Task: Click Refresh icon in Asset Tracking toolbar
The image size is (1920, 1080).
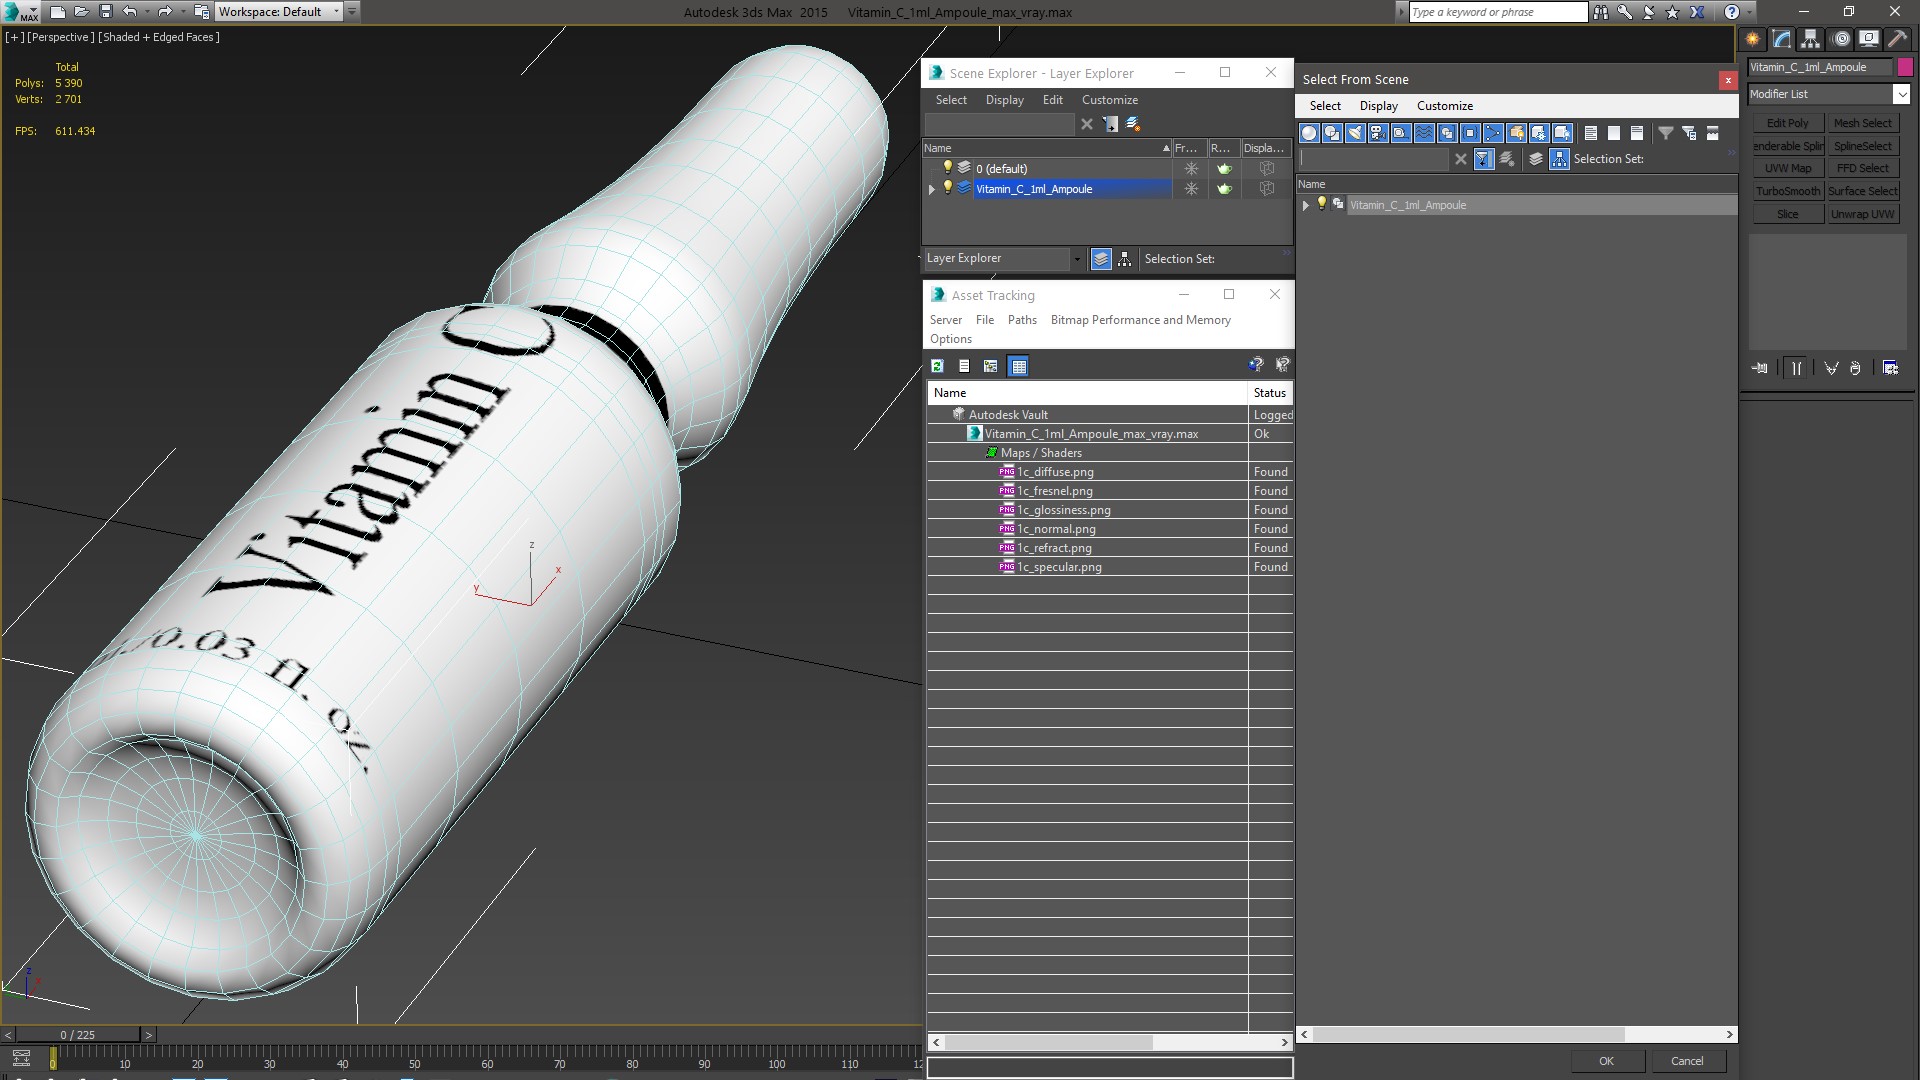Action: point(937,366)
